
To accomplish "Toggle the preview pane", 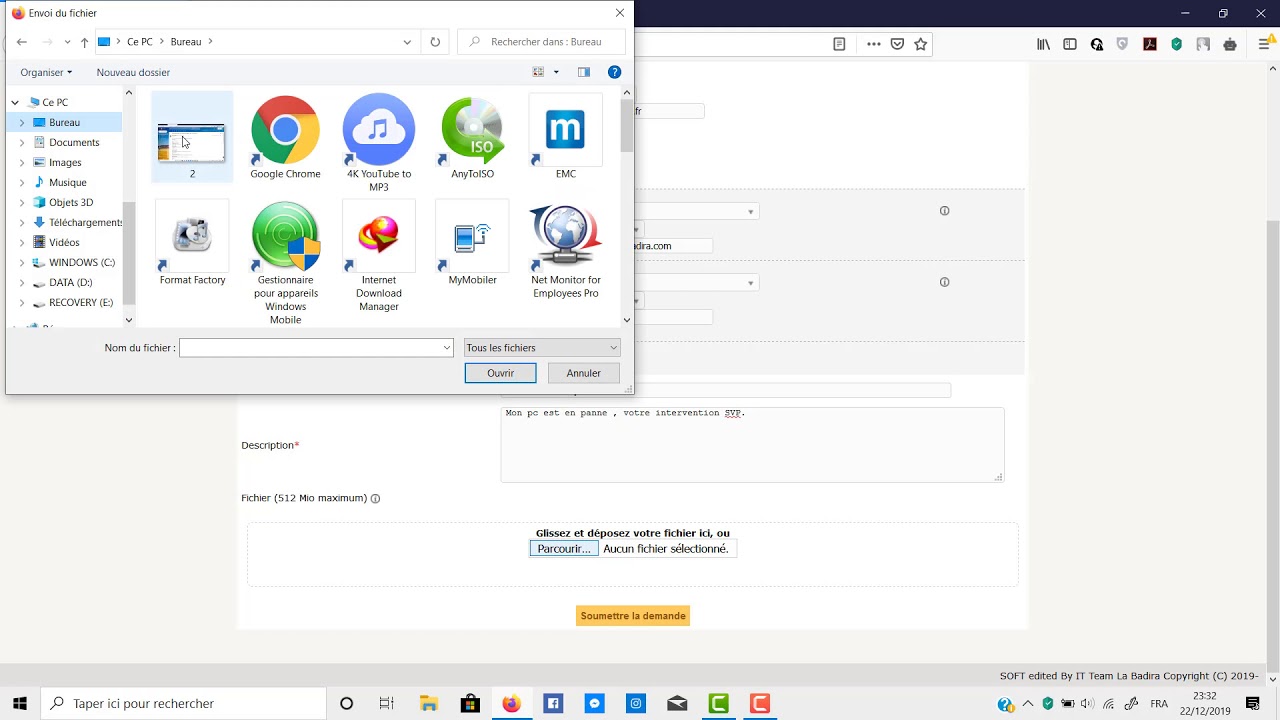I will pyautogui.click(x=584, y=72).
